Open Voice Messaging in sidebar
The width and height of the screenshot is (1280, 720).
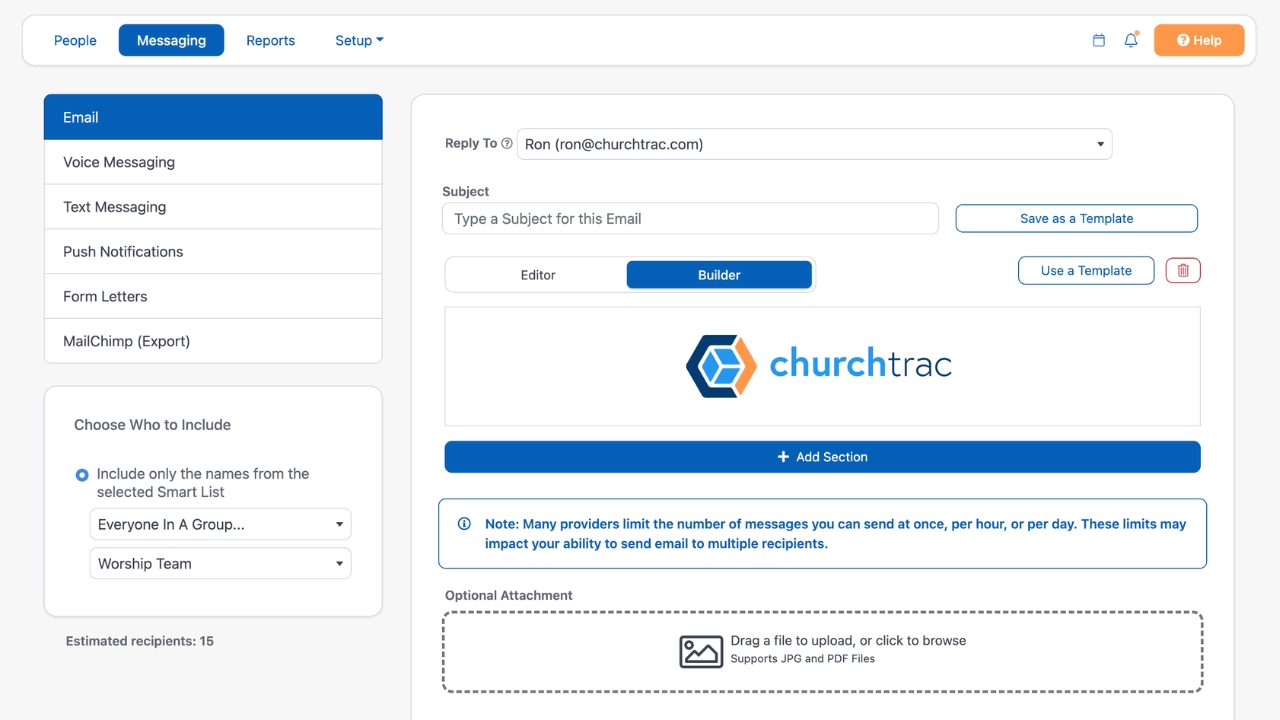(x=213, y=162)
